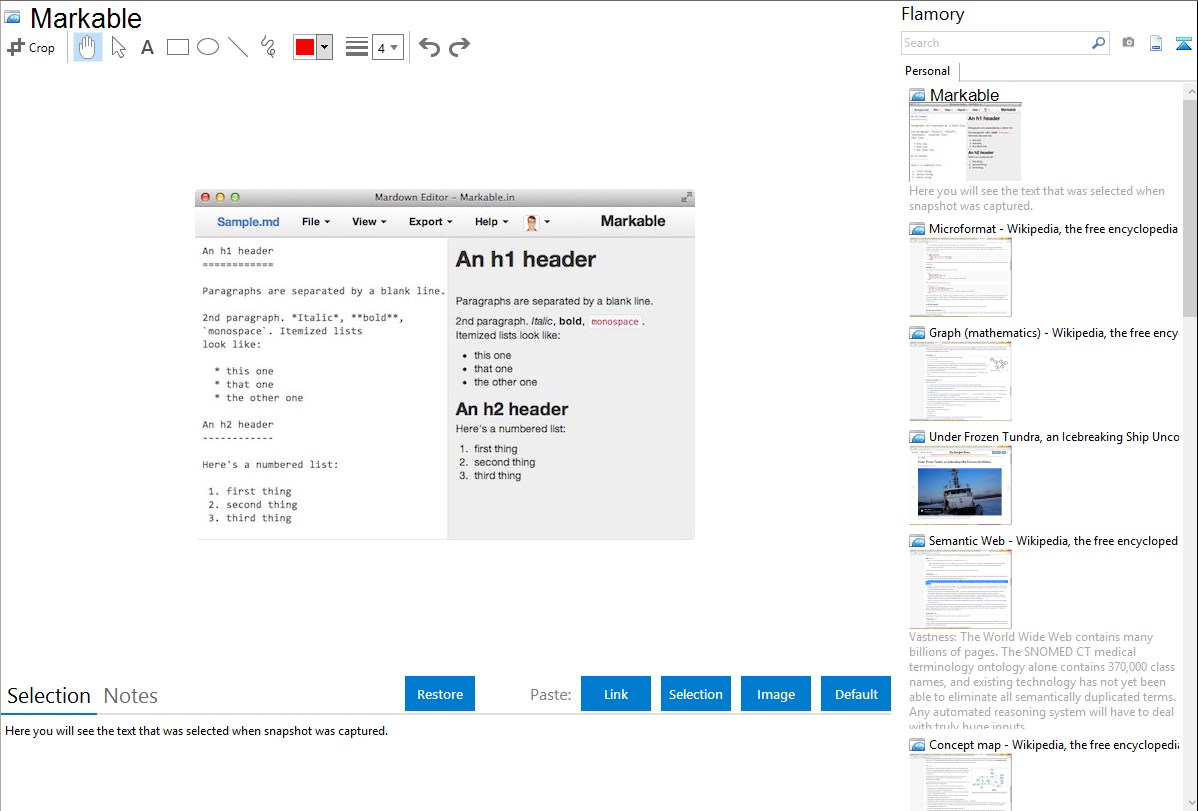Click the 'An h1 header' preview heading
This screenshot has width=1198, height=811.
pos(526,259)
